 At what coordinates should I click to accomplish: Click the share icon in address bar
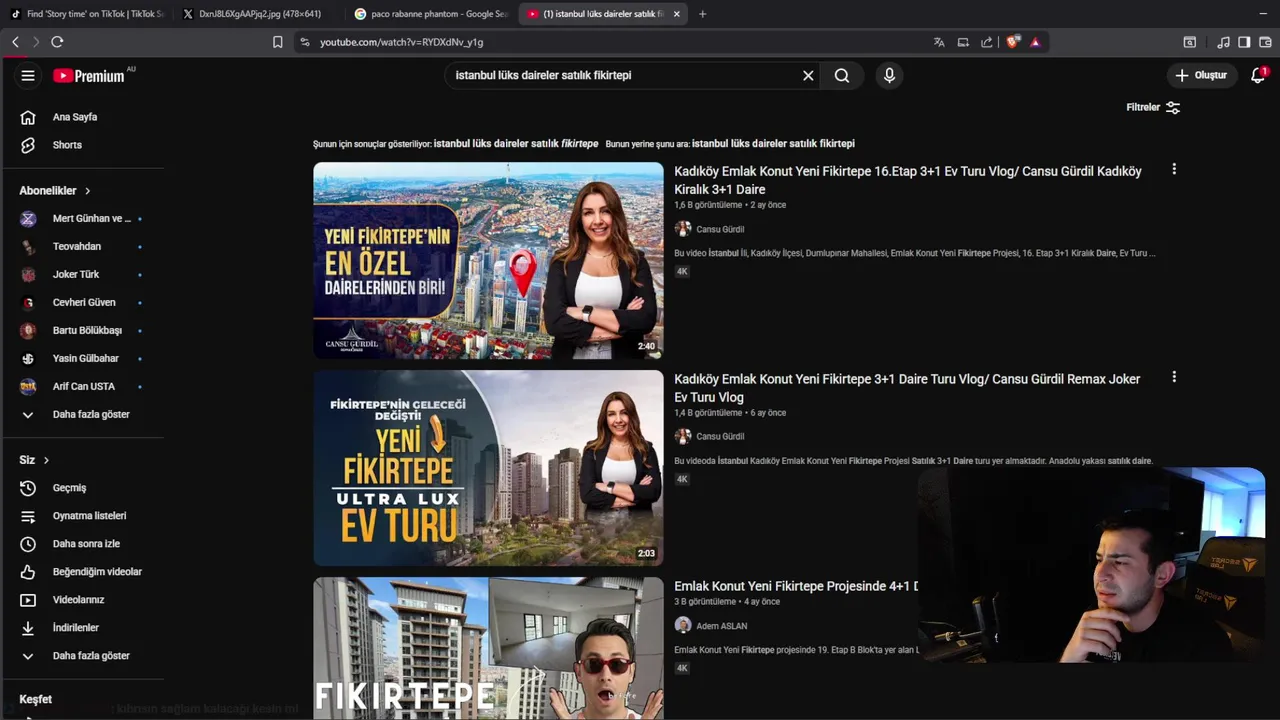coord(987,42)
